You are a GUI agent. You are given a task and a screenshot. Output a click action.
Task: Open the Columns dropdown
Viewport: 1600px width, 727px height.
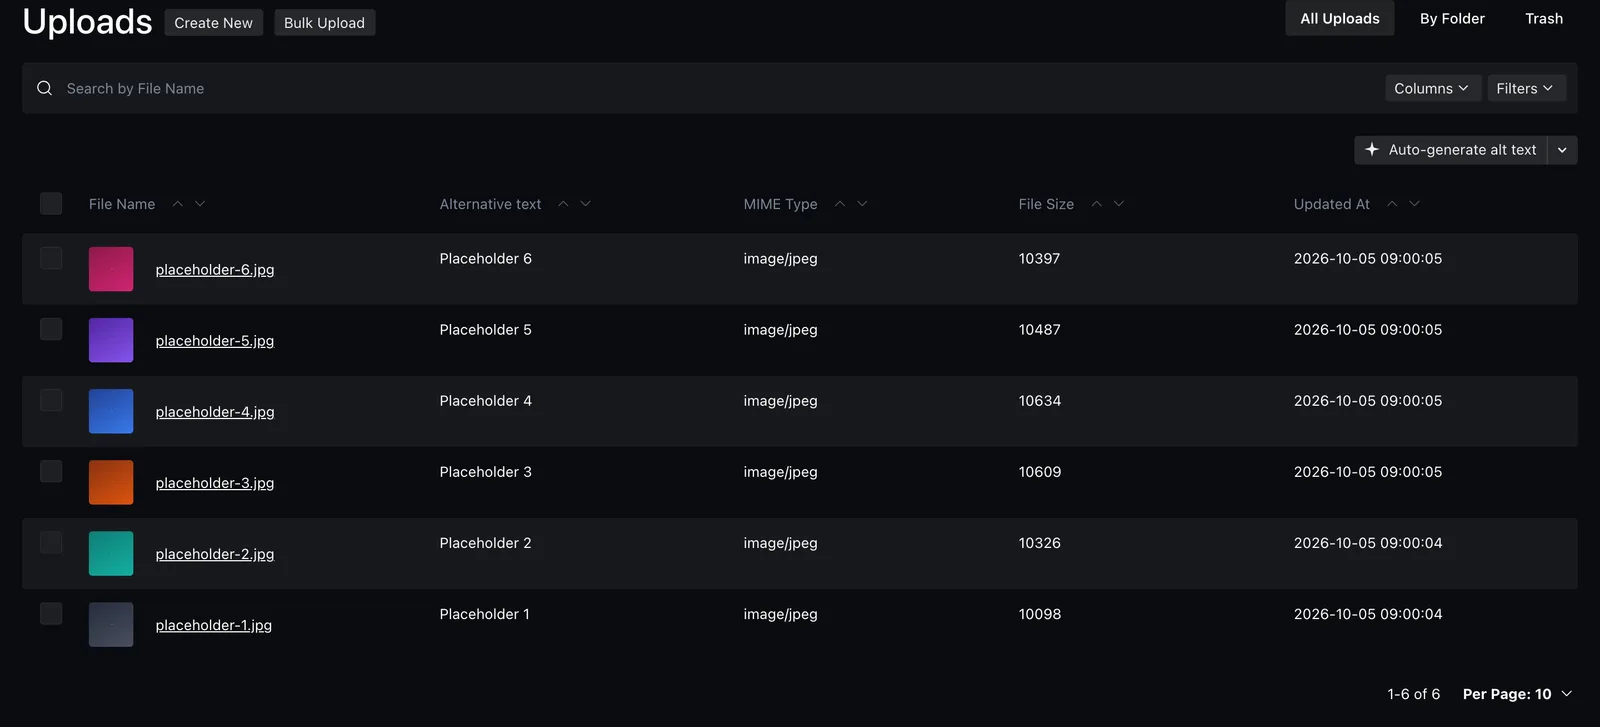(1432, 88)
